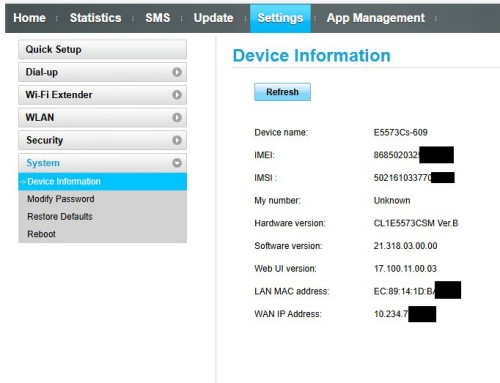
Task: Click the Device Information page heading
Action: click(312, 55)
